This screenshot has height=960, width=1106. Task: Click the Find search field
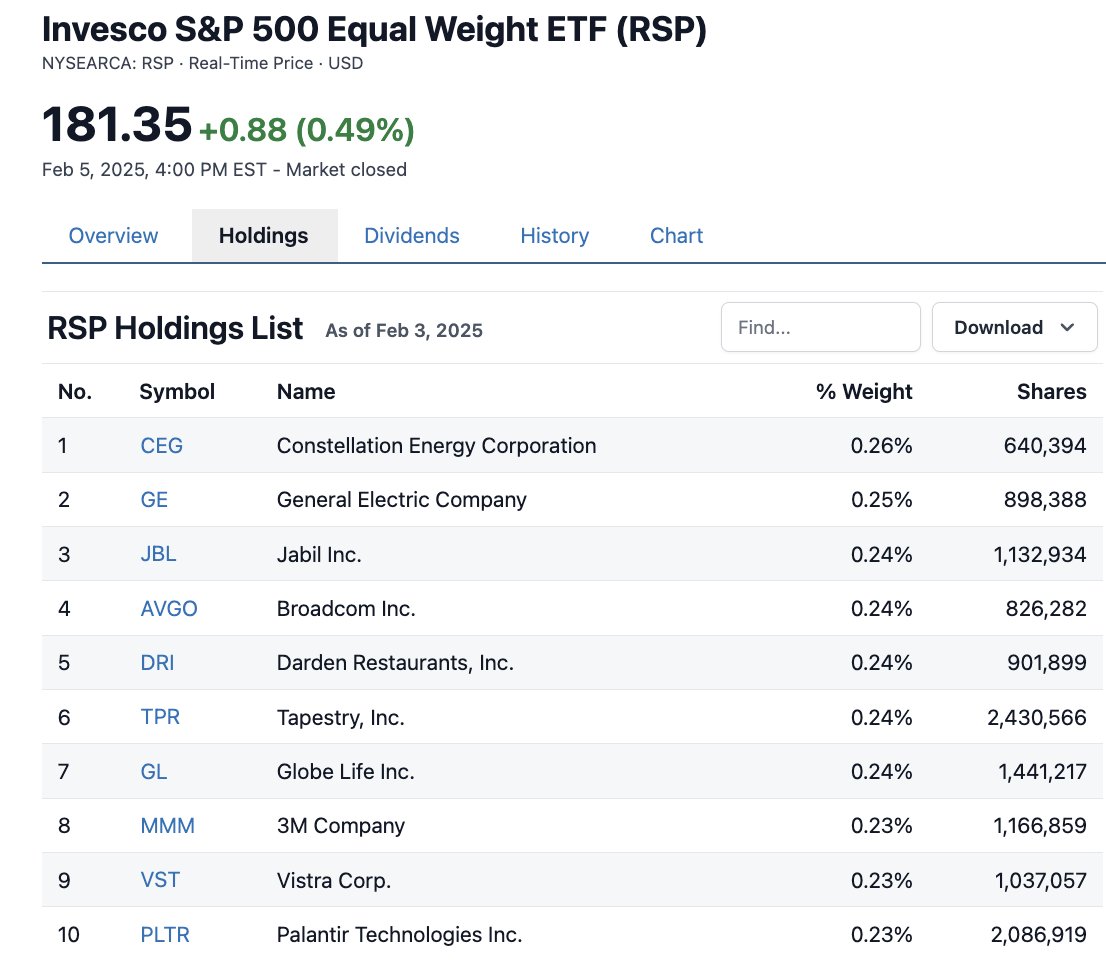point(820,327)
